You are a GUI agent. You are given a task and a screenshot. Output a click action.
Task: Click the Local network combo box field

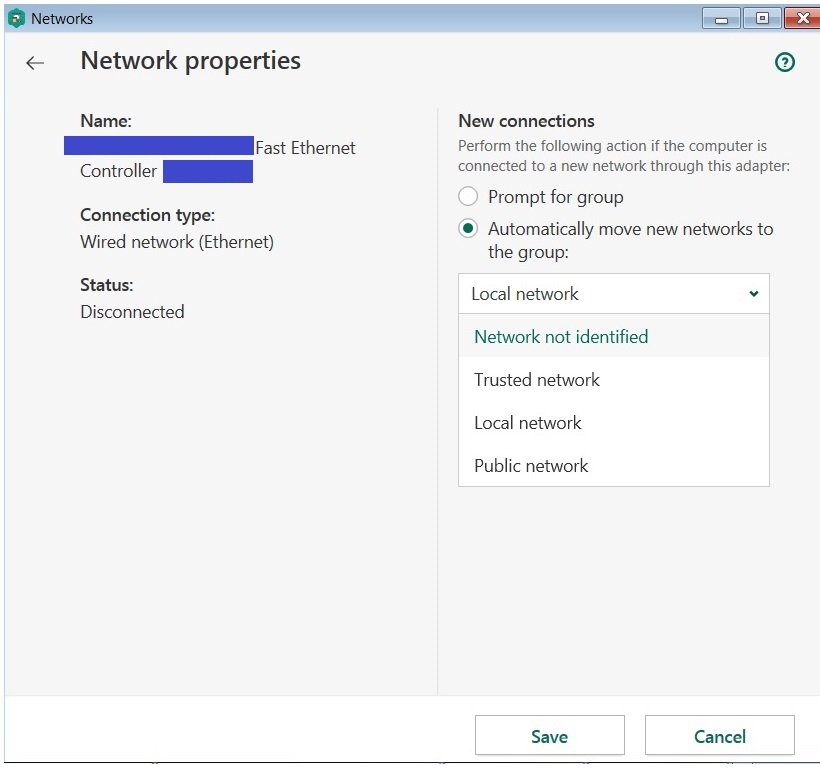point(600,294)
